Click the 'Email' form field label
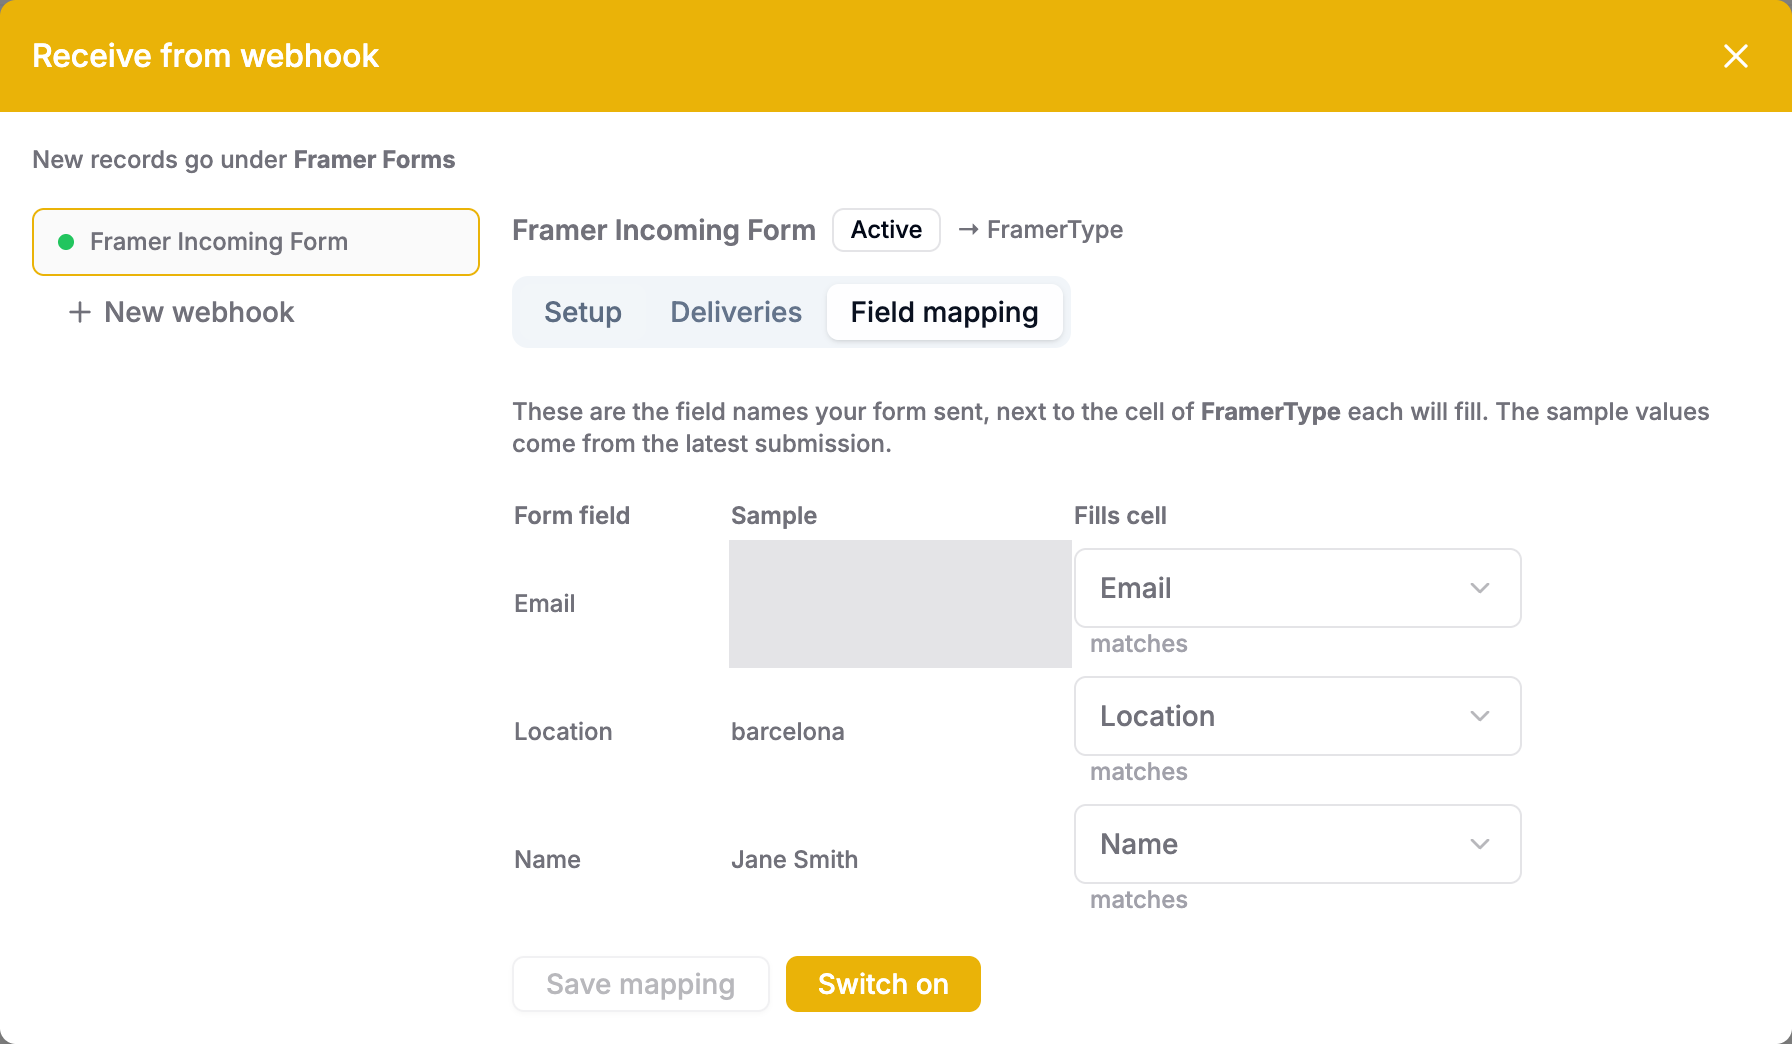This screenshot has height=1044, width=1792. click(545, 604)
